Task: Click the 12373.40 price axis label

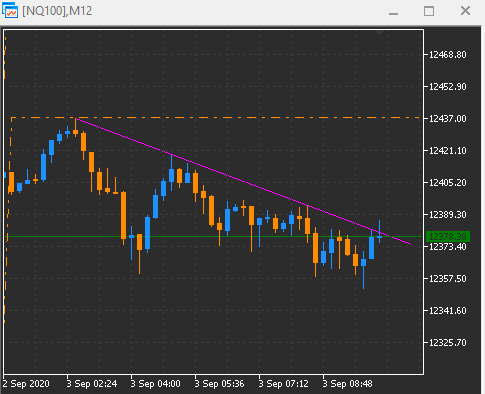Action: (x=448, y=247)
